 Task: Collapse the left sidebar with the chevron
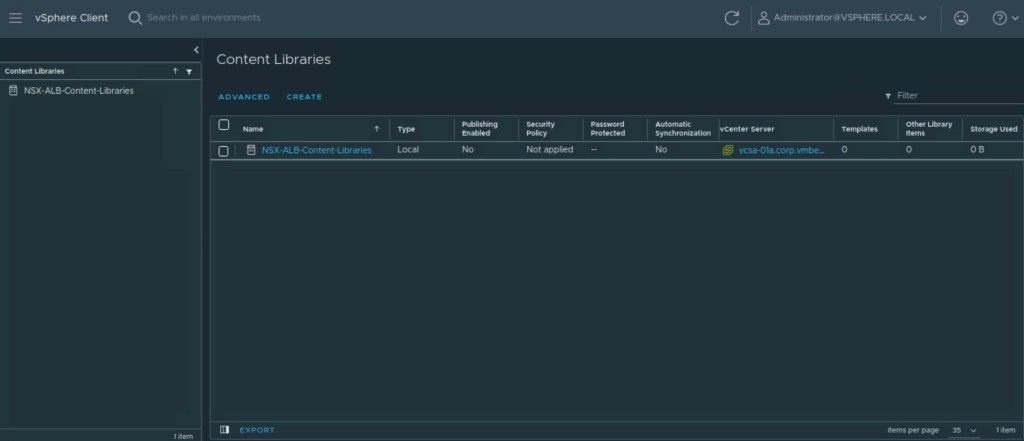point(196,50)
